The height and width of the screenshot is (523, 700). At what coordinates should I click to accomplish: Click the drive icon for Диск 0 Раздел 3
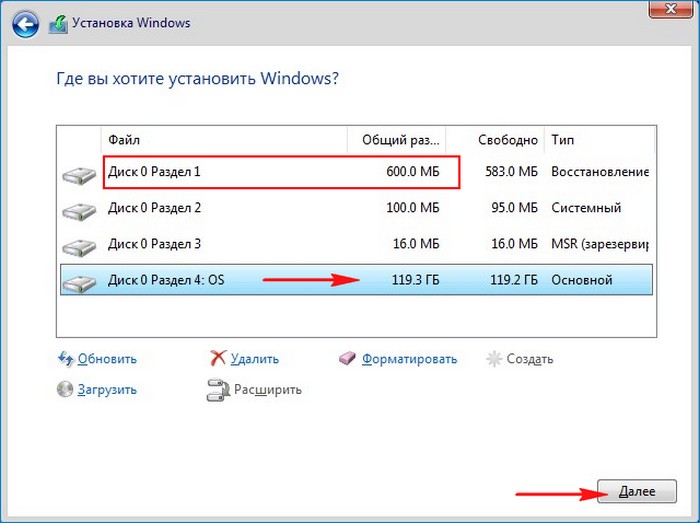tap(79, 247)
